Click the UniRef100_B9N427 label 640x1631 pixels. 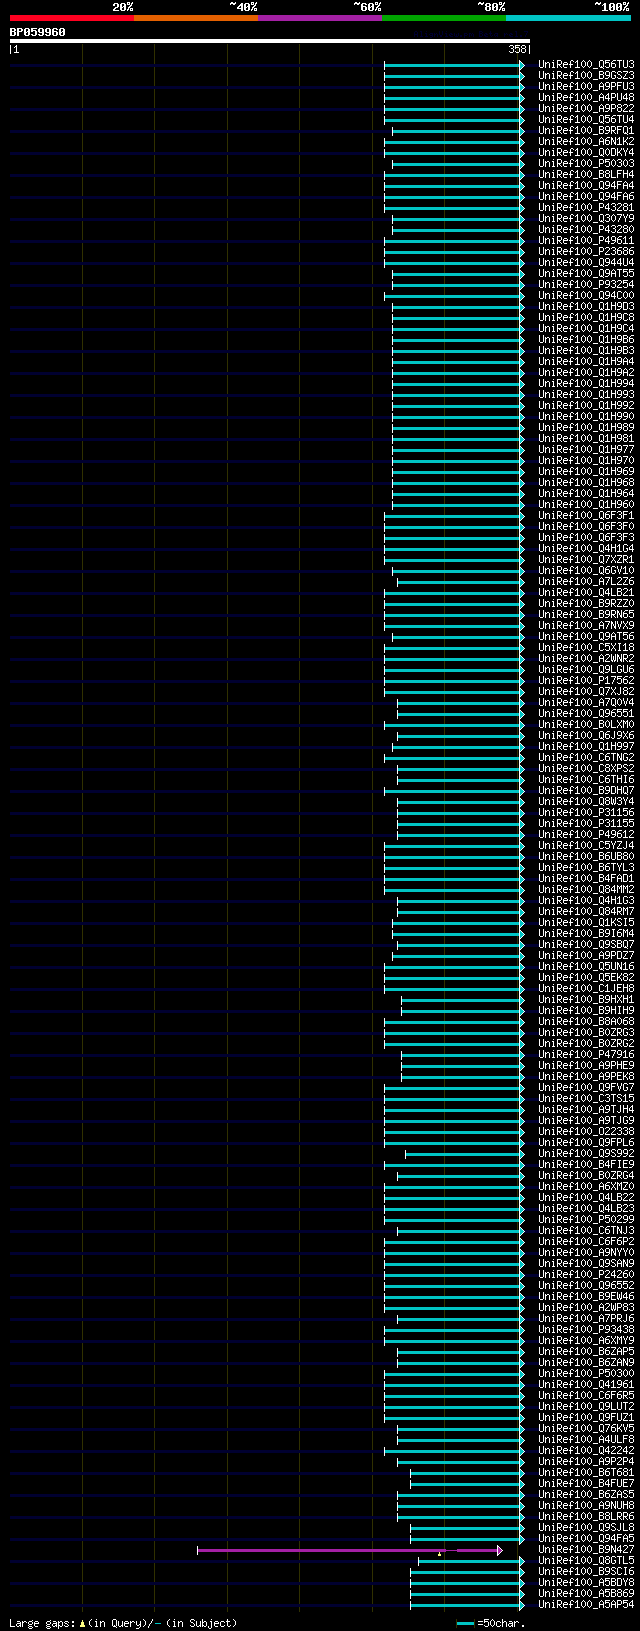pyautogui.click(x=586, y=1549)
